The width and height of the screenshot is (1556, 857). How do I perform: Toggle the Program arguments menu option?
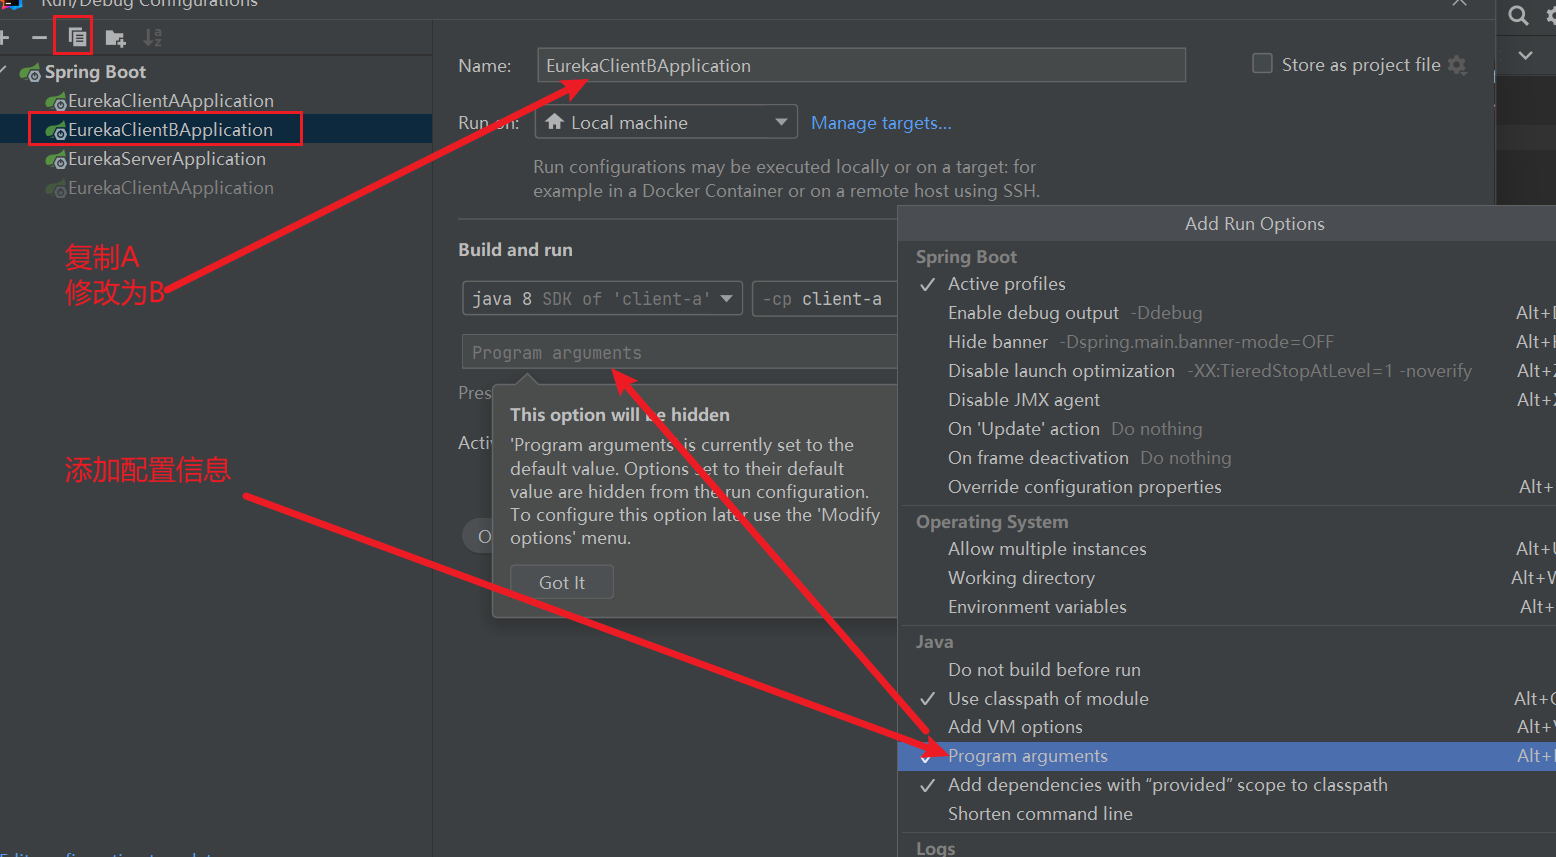coord(1226,756)
